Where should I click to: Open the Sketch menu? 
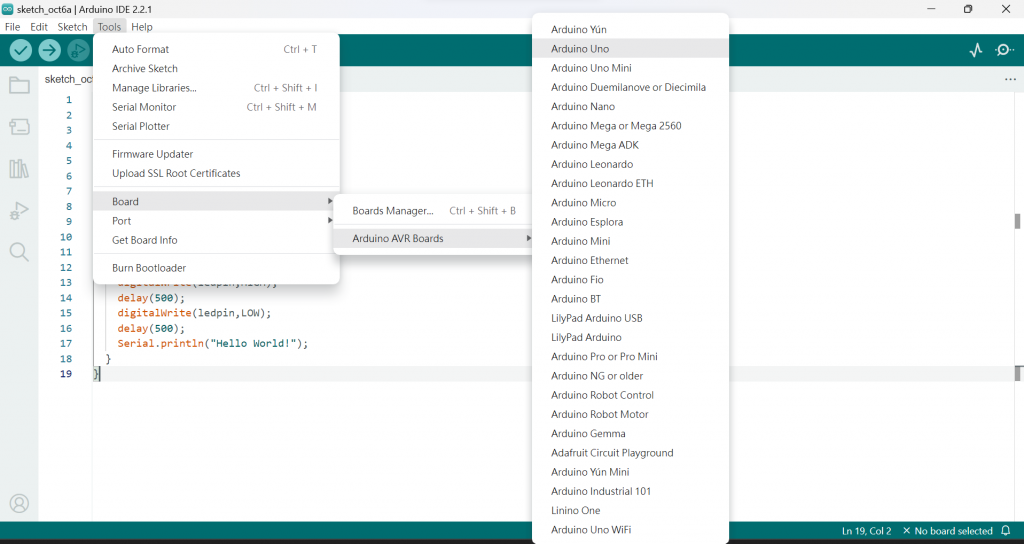[x=72, y=27]
